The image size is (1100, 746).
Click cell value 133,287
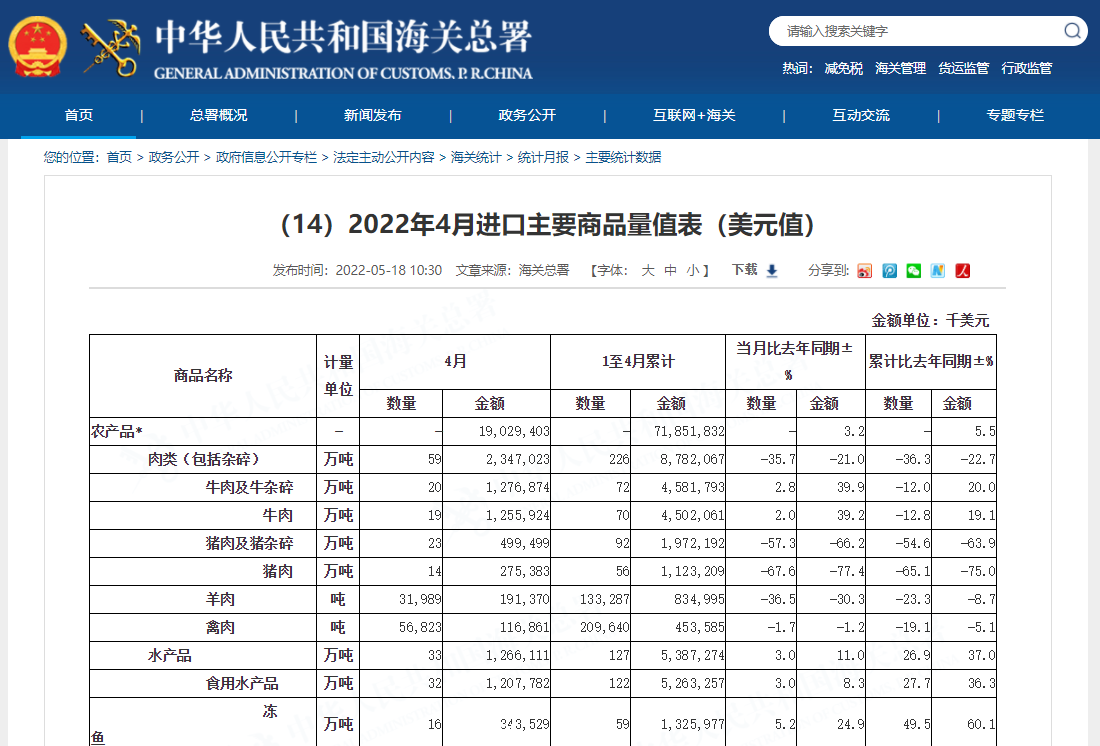tap(605, 600)
